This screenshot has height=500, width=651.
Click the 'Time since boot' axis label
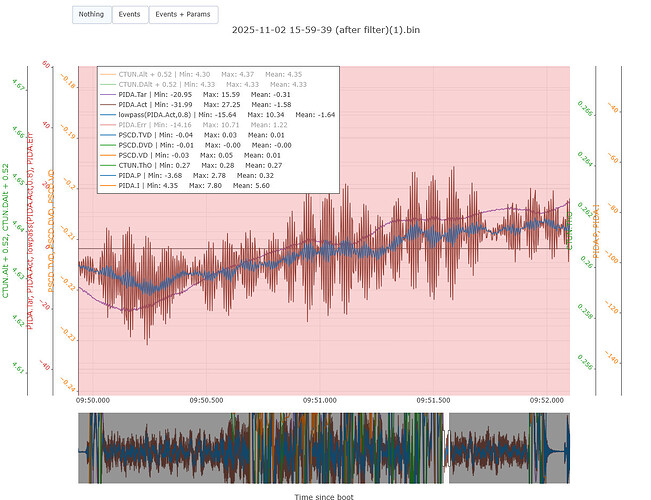[324, 496]
